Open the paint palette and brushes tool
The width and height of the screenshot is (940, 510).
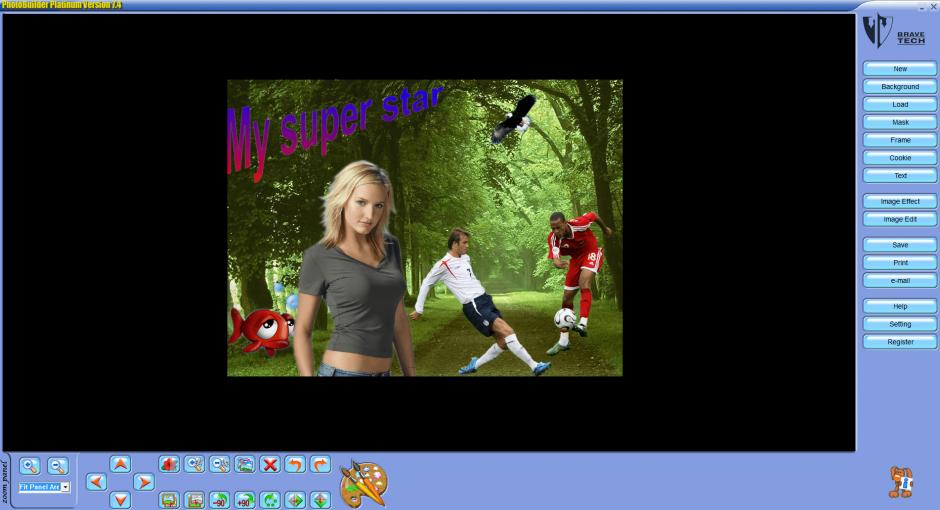(363, 484)
